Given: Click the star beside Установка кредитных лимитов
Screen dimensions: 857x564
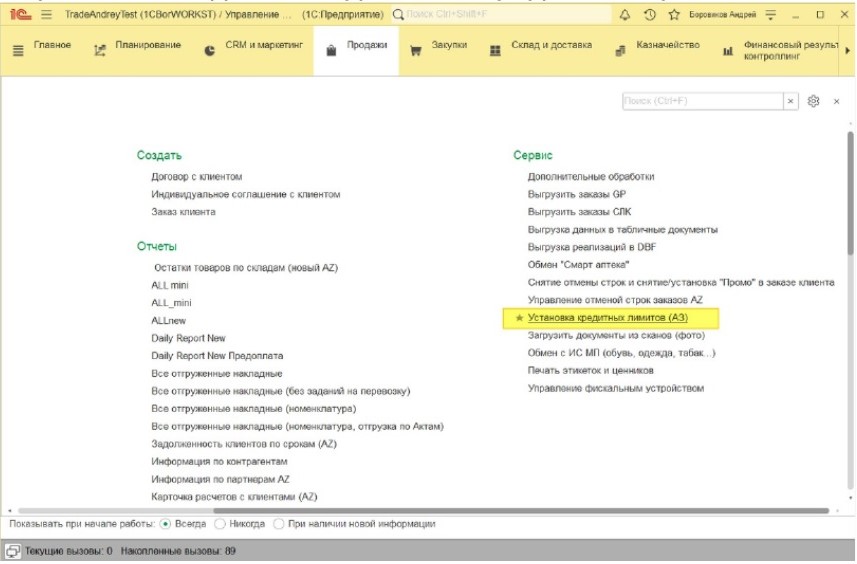Looking at the screenshot, I should 518,318.
